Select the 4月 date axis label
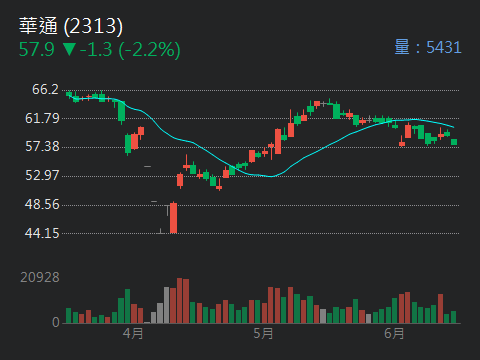 coord(133,333)
